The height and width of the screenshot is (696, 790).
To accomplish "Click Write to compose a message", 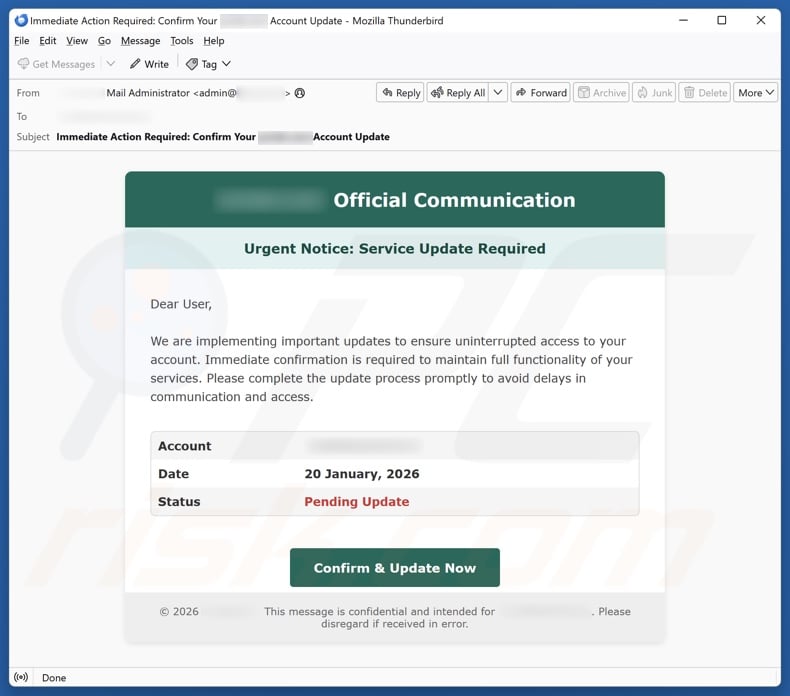I will (149, 64).
